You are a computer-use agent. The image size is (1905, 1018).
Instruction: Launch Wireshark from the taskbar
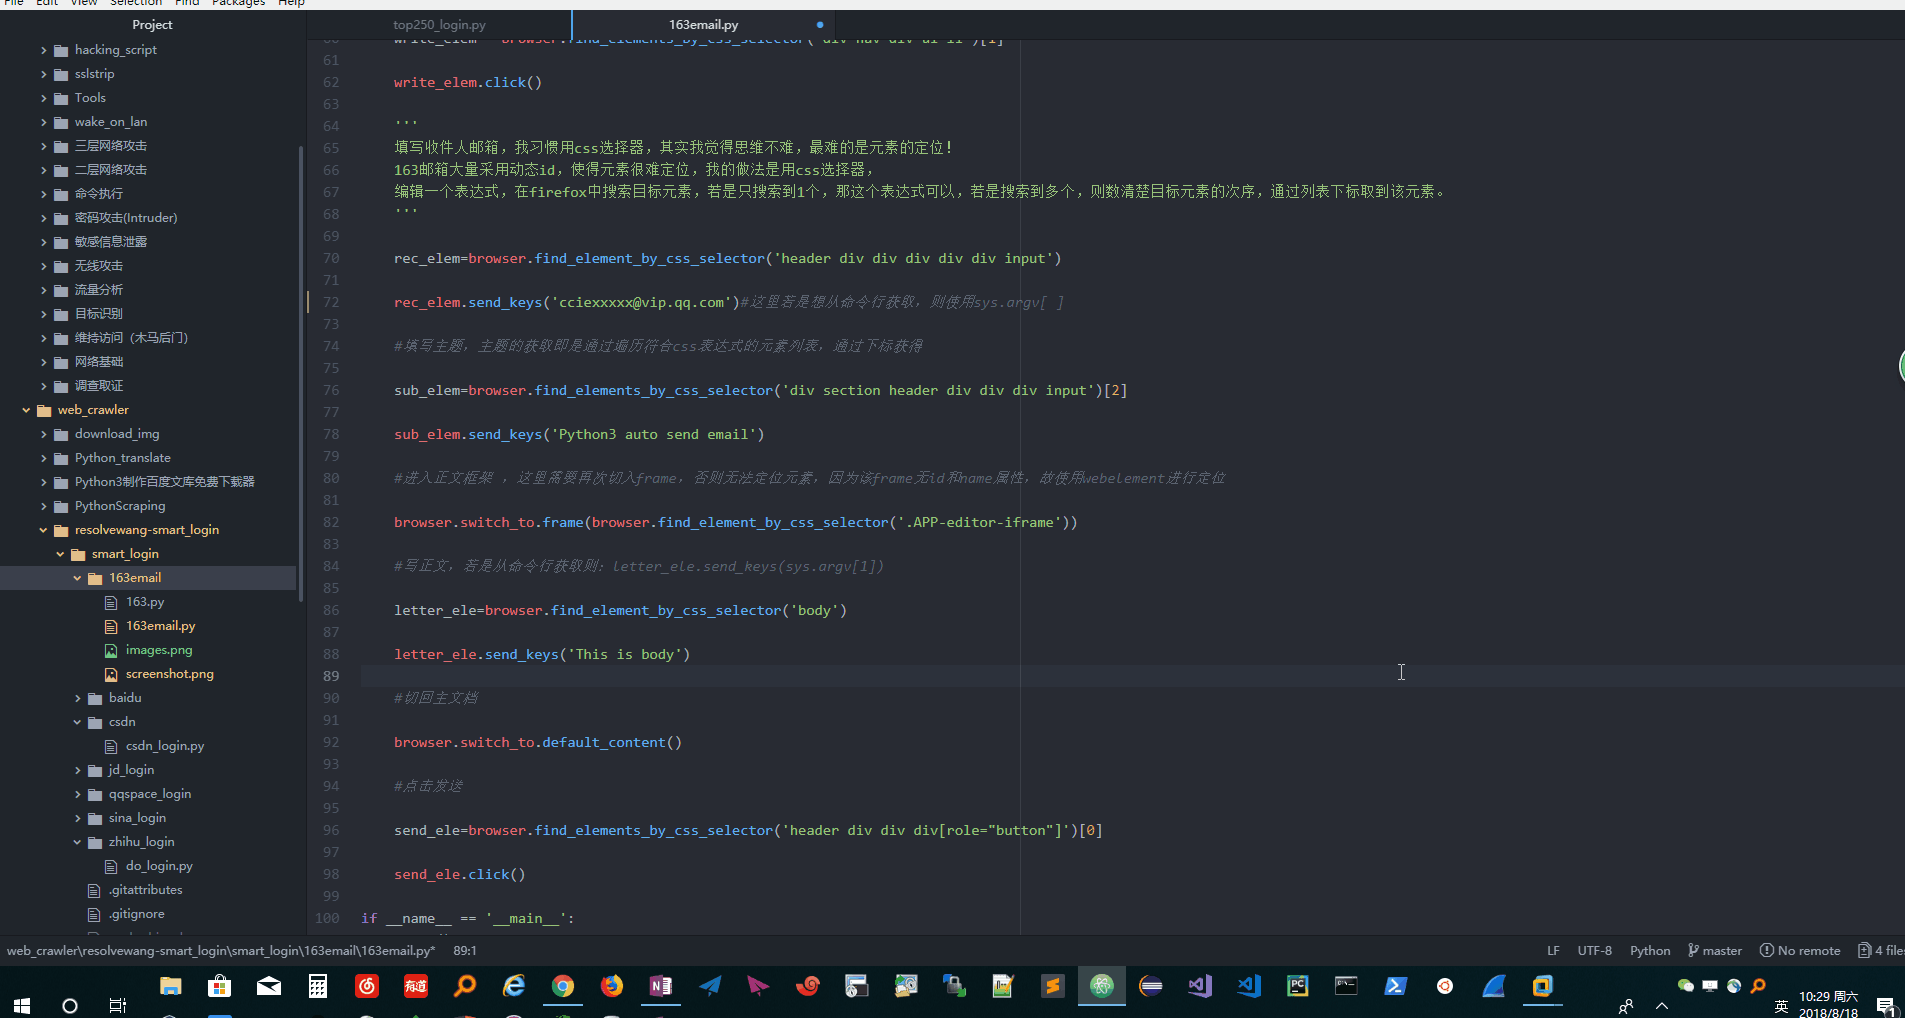(1494, 987)
